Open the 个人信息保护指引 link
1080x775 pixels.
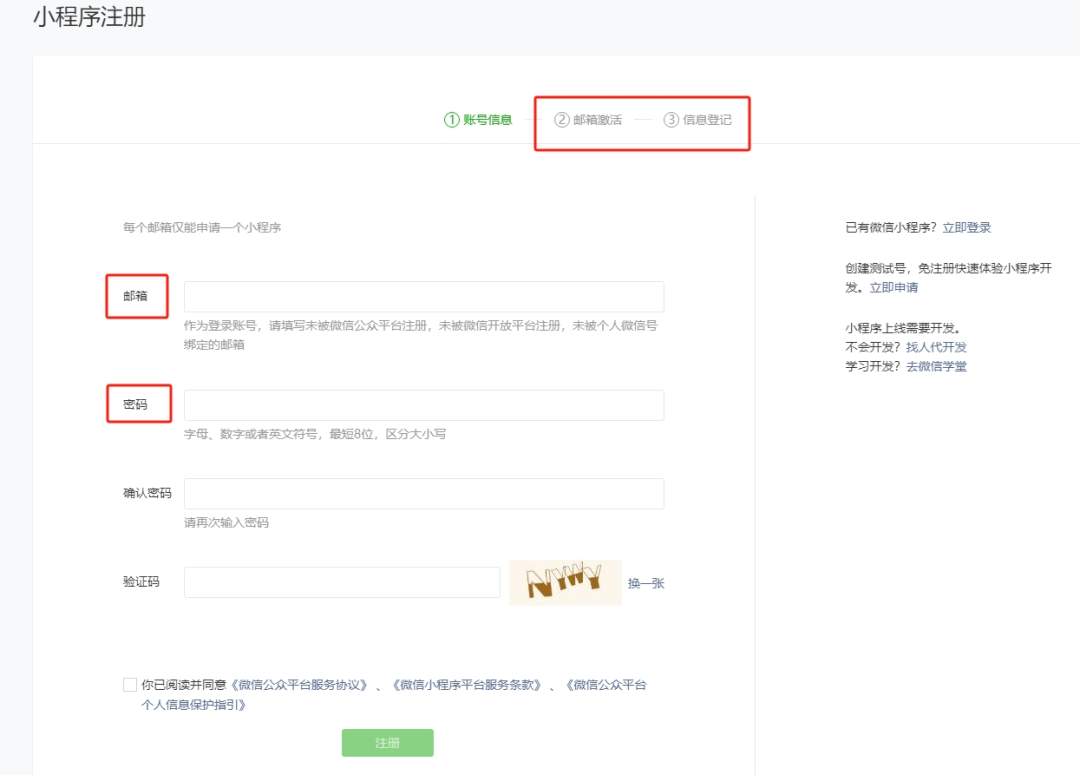(193, 705)
